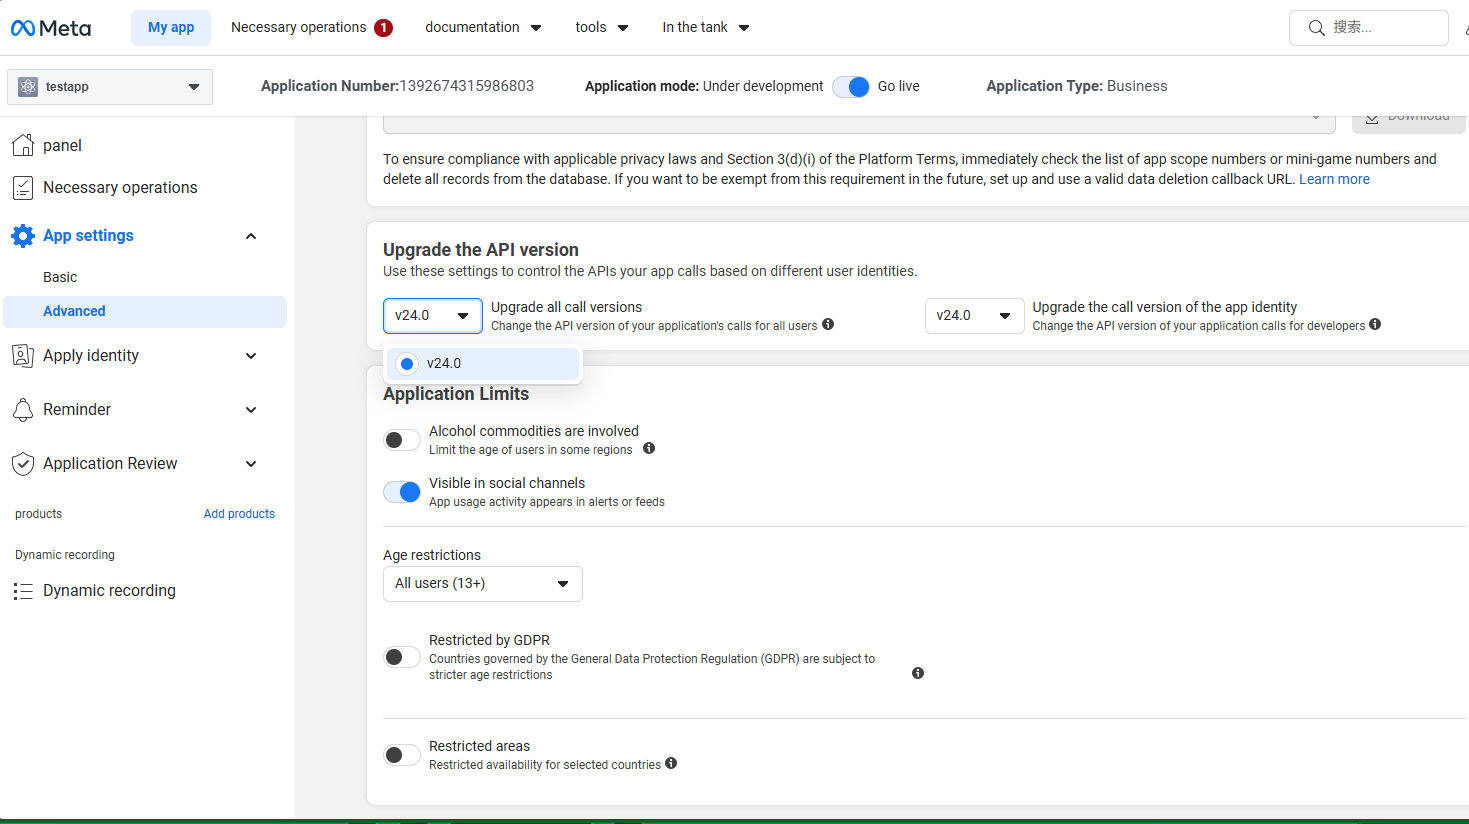Enable Alcohol commodities are involved toggle
This screenshot has height=824, width=1469.
402,440
